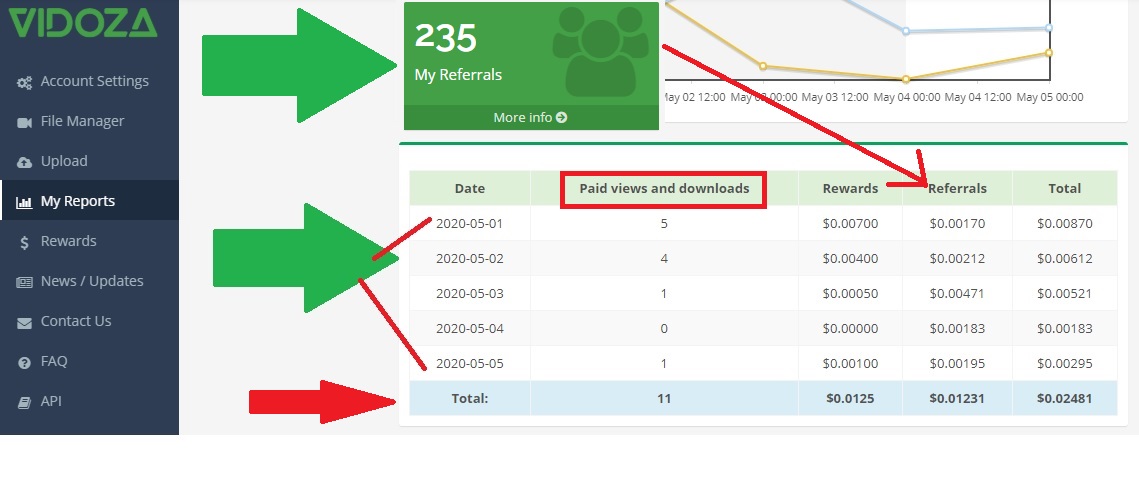The image size is (1139, 500).
Task: Click the 235 My Referrals card
Action: click(530, 55)
